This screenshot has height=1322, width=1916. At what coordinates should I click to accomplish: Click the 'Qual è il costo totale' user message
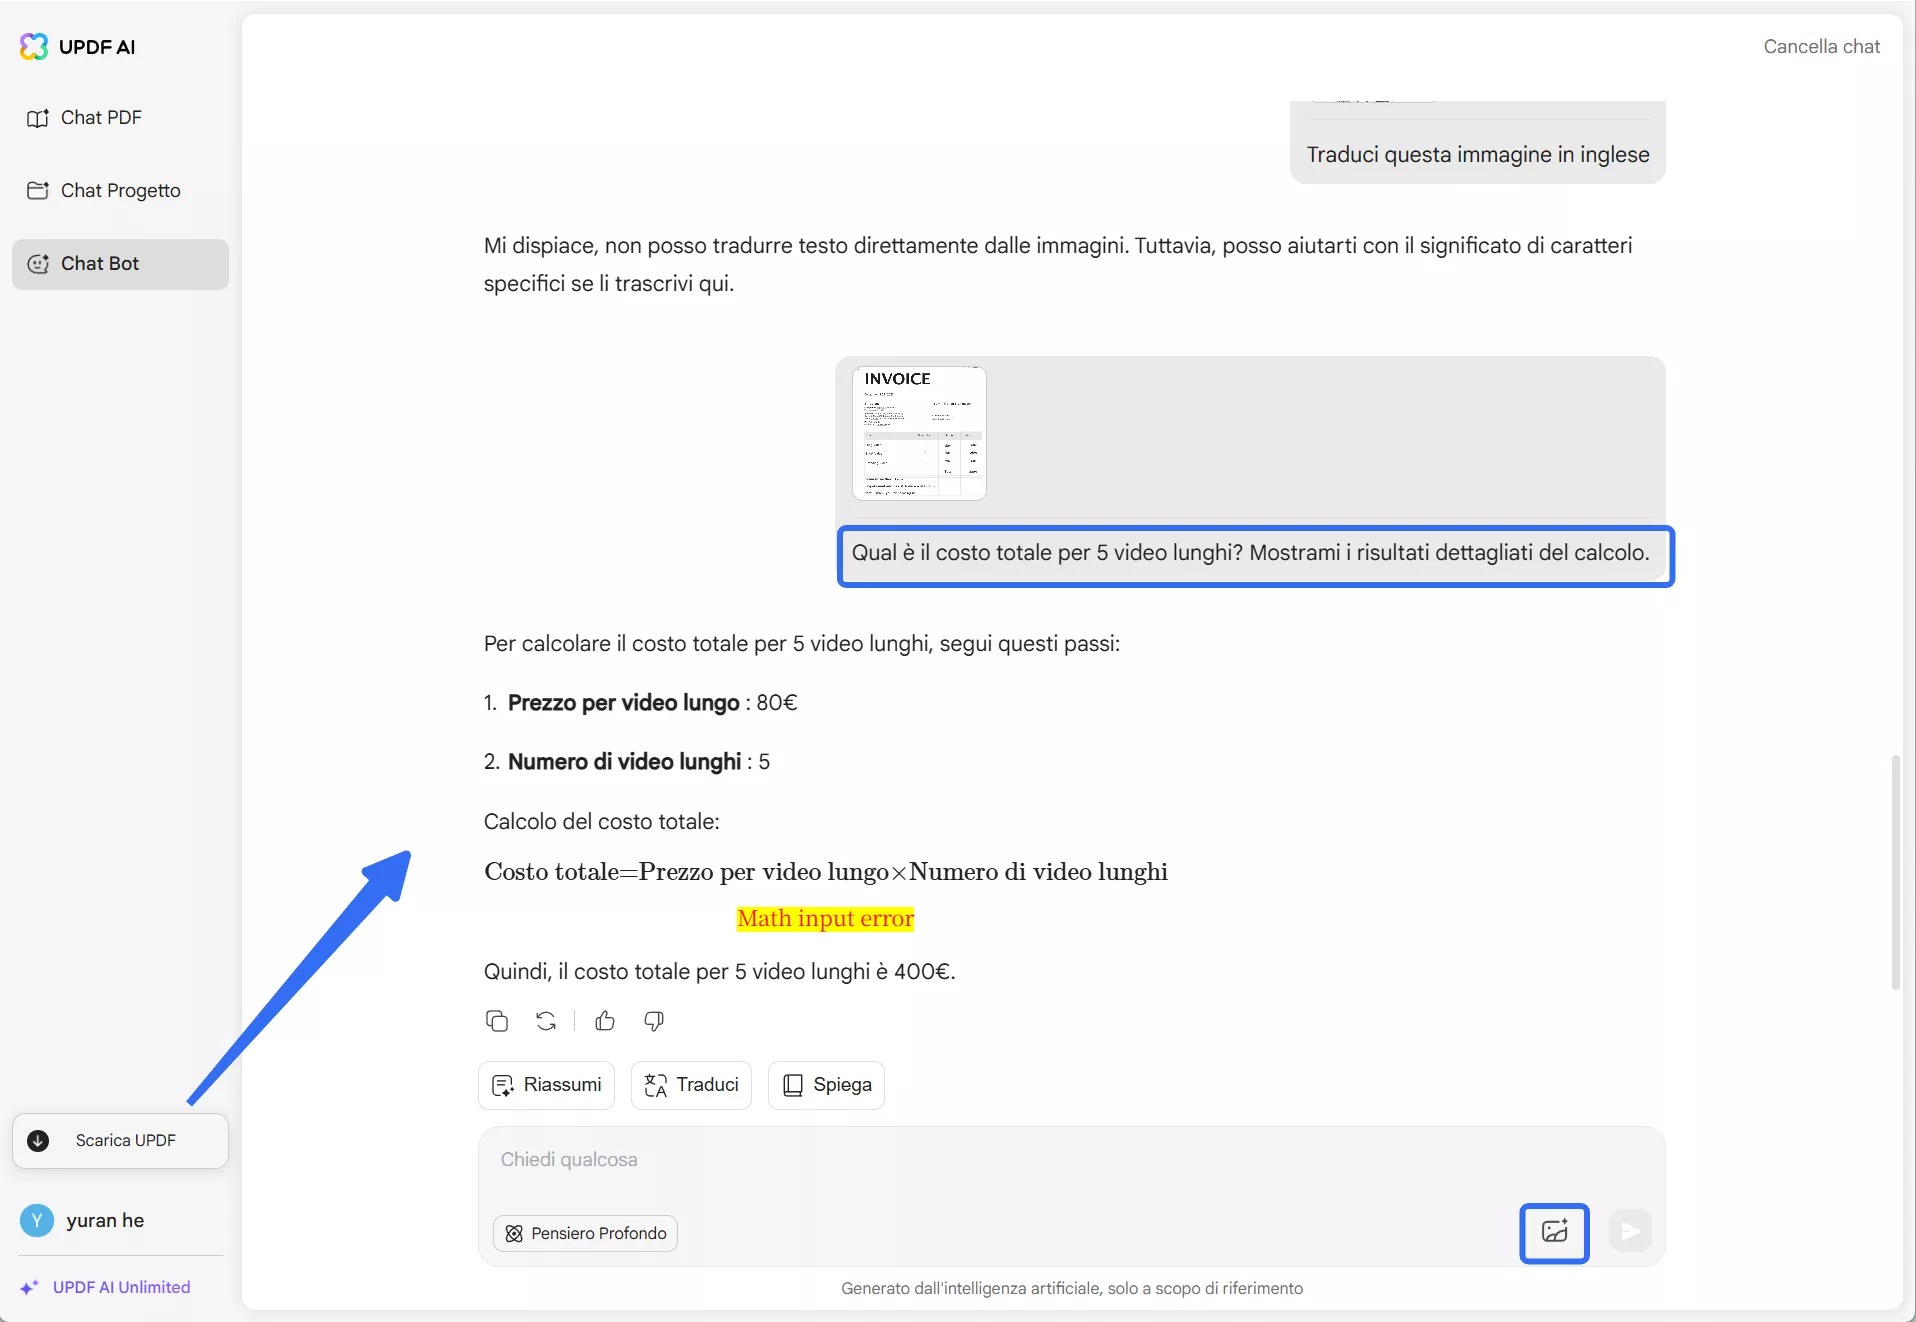[1251, 553]
